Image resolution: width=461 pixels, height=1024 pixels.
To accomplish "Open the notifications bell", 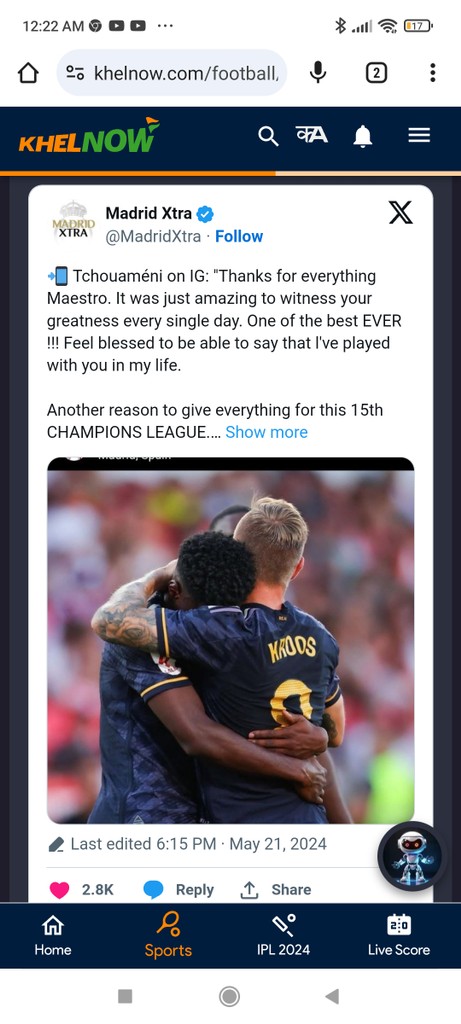I will click(362, 136).
